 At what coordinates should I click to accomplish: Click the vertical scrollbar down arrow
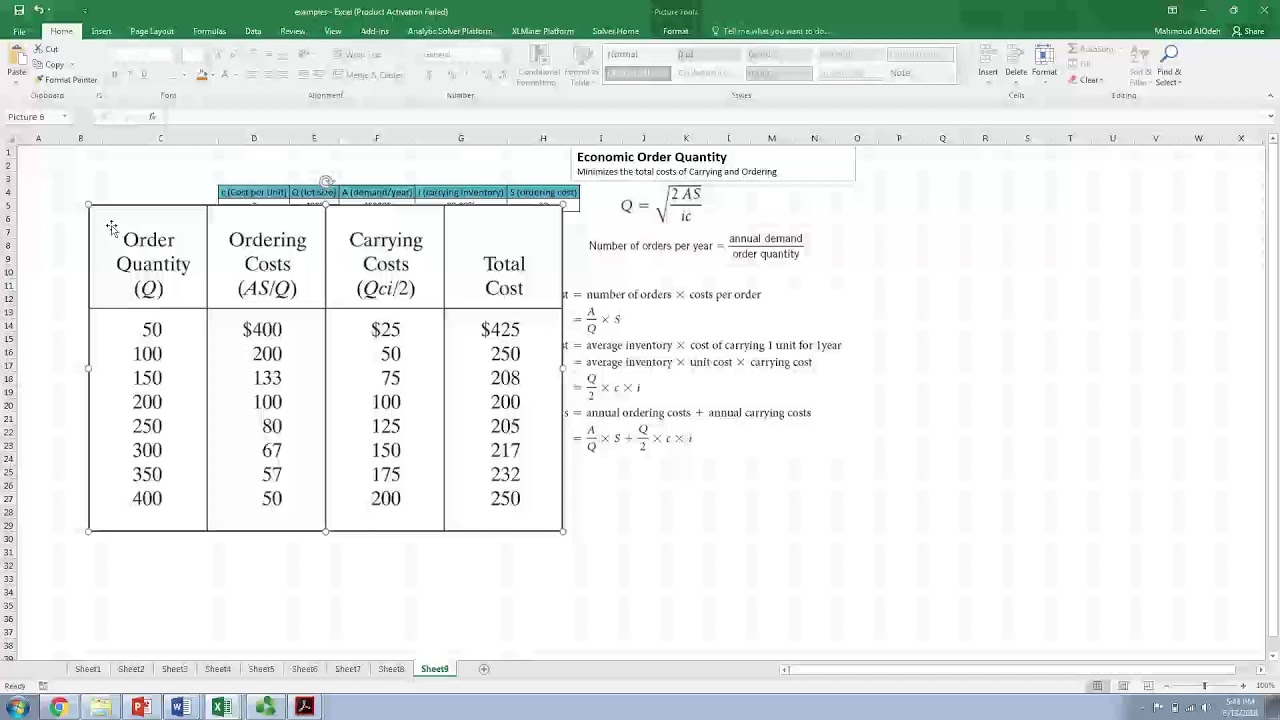click(x=1273, y=655)
